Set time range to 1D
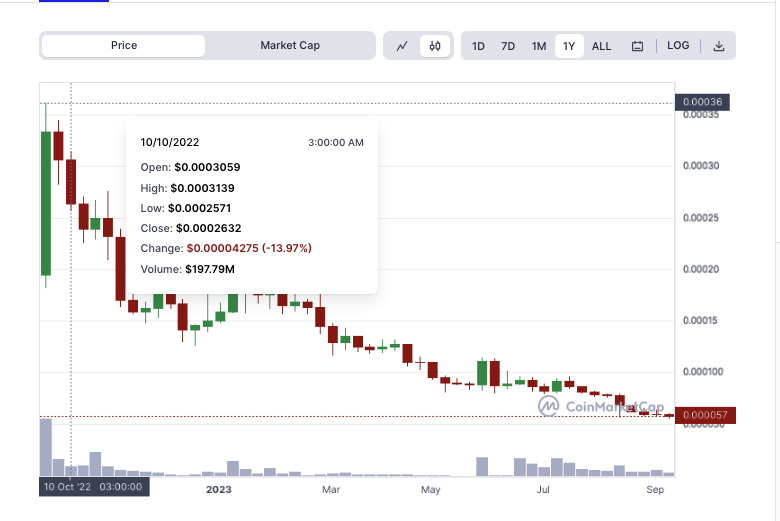Viewport: 780px width, 521px height. 478,46
